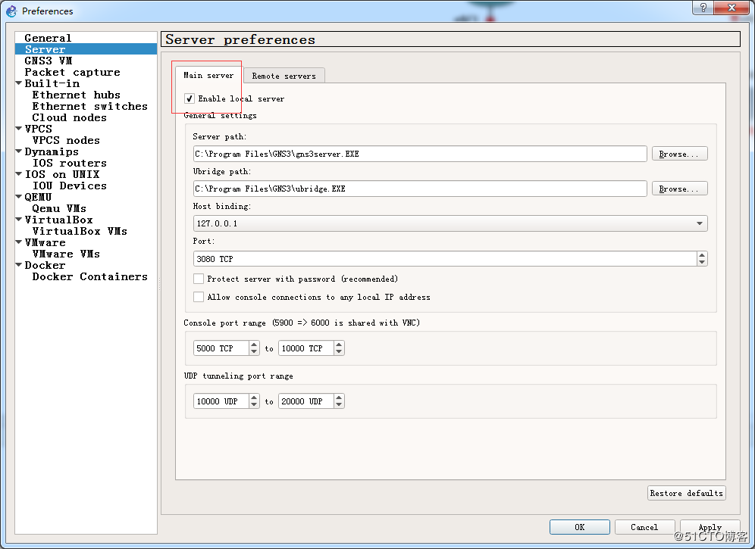Collapse the Dynamips tree section
755x549 pixels.
tap(19, 151)
